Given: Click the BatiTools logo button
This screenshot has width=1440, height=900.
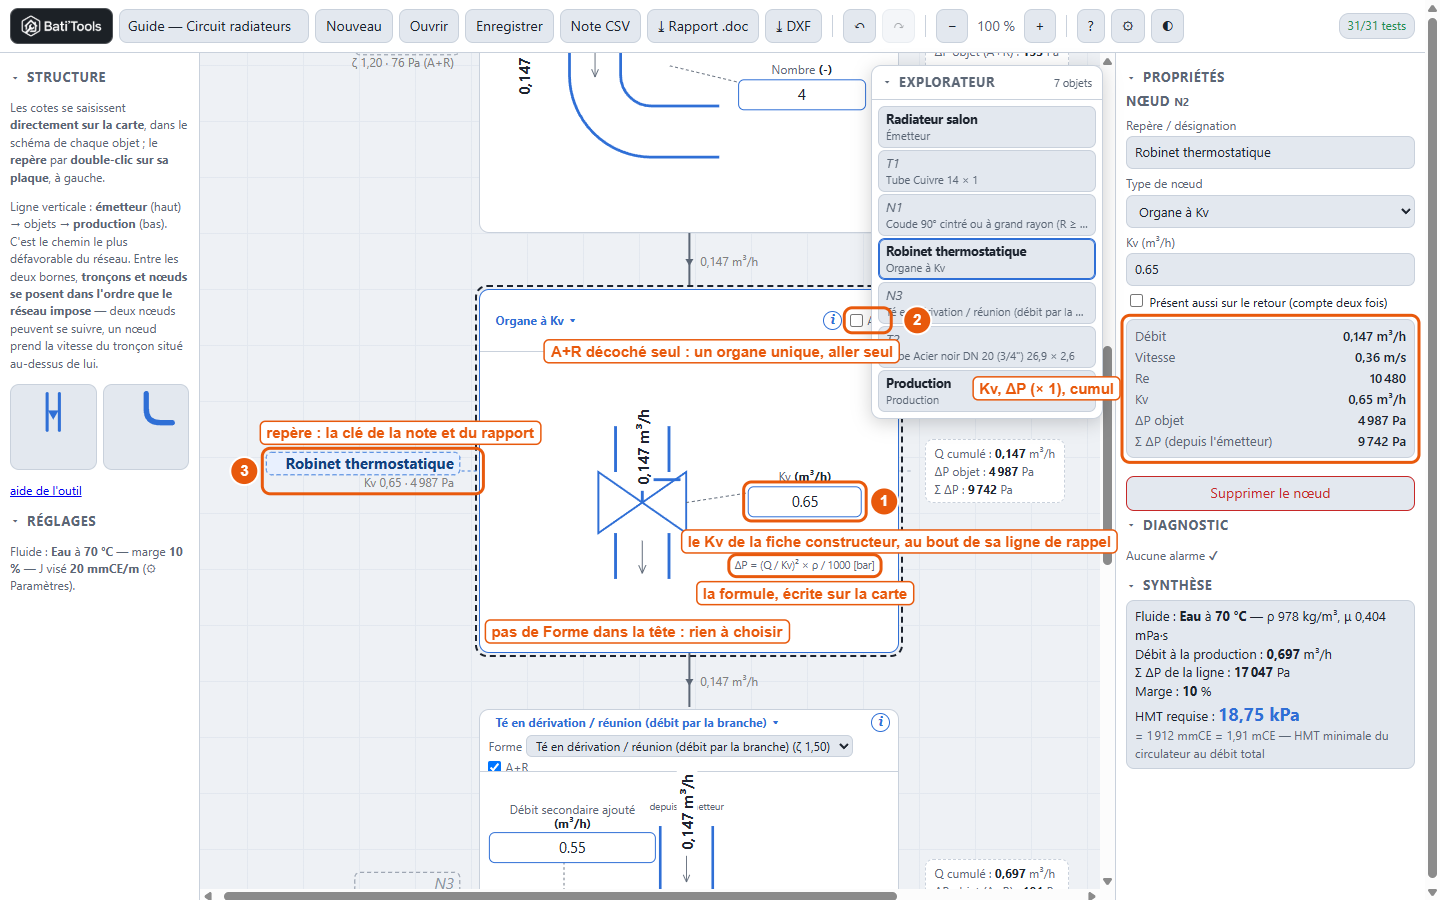Looking at the screenshot, I should click(61, 26).
